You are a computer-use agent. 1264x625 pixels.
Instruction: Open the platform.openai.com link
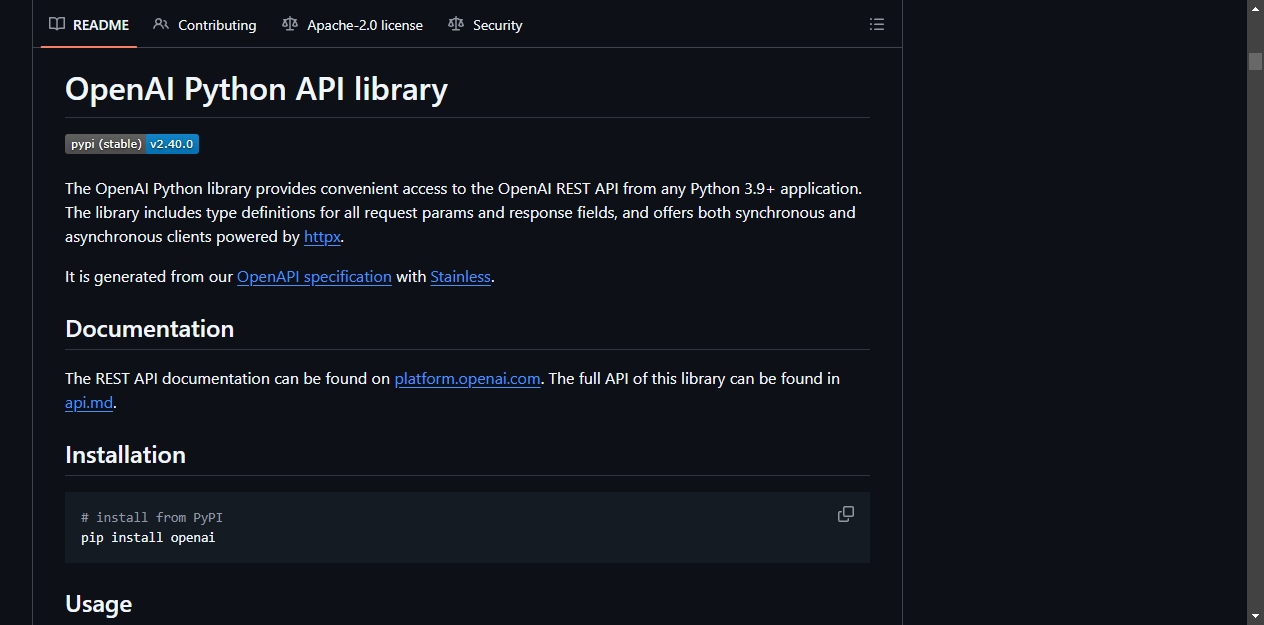467,379
